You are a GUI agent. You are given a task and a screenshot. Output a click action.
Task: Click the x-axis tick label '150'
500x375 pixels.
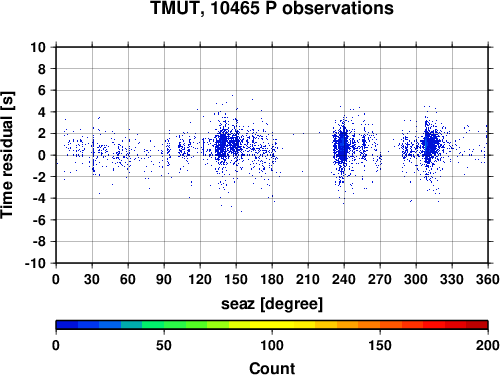click(x=236, y=279)
